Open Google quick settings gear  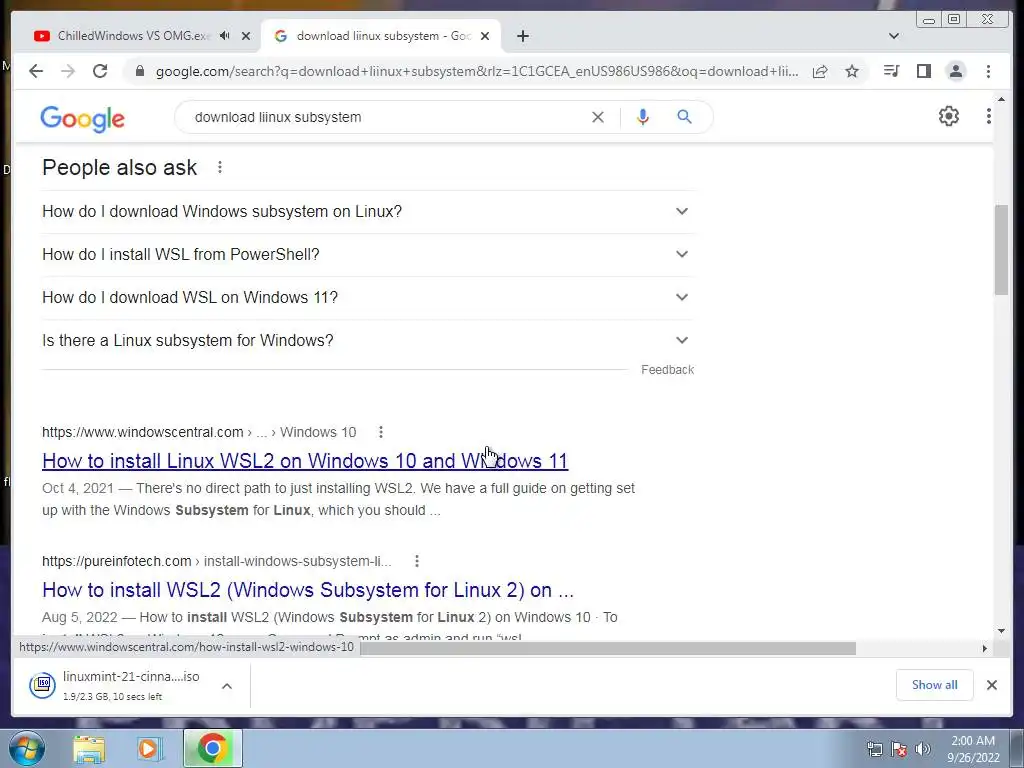pos(948,116)
